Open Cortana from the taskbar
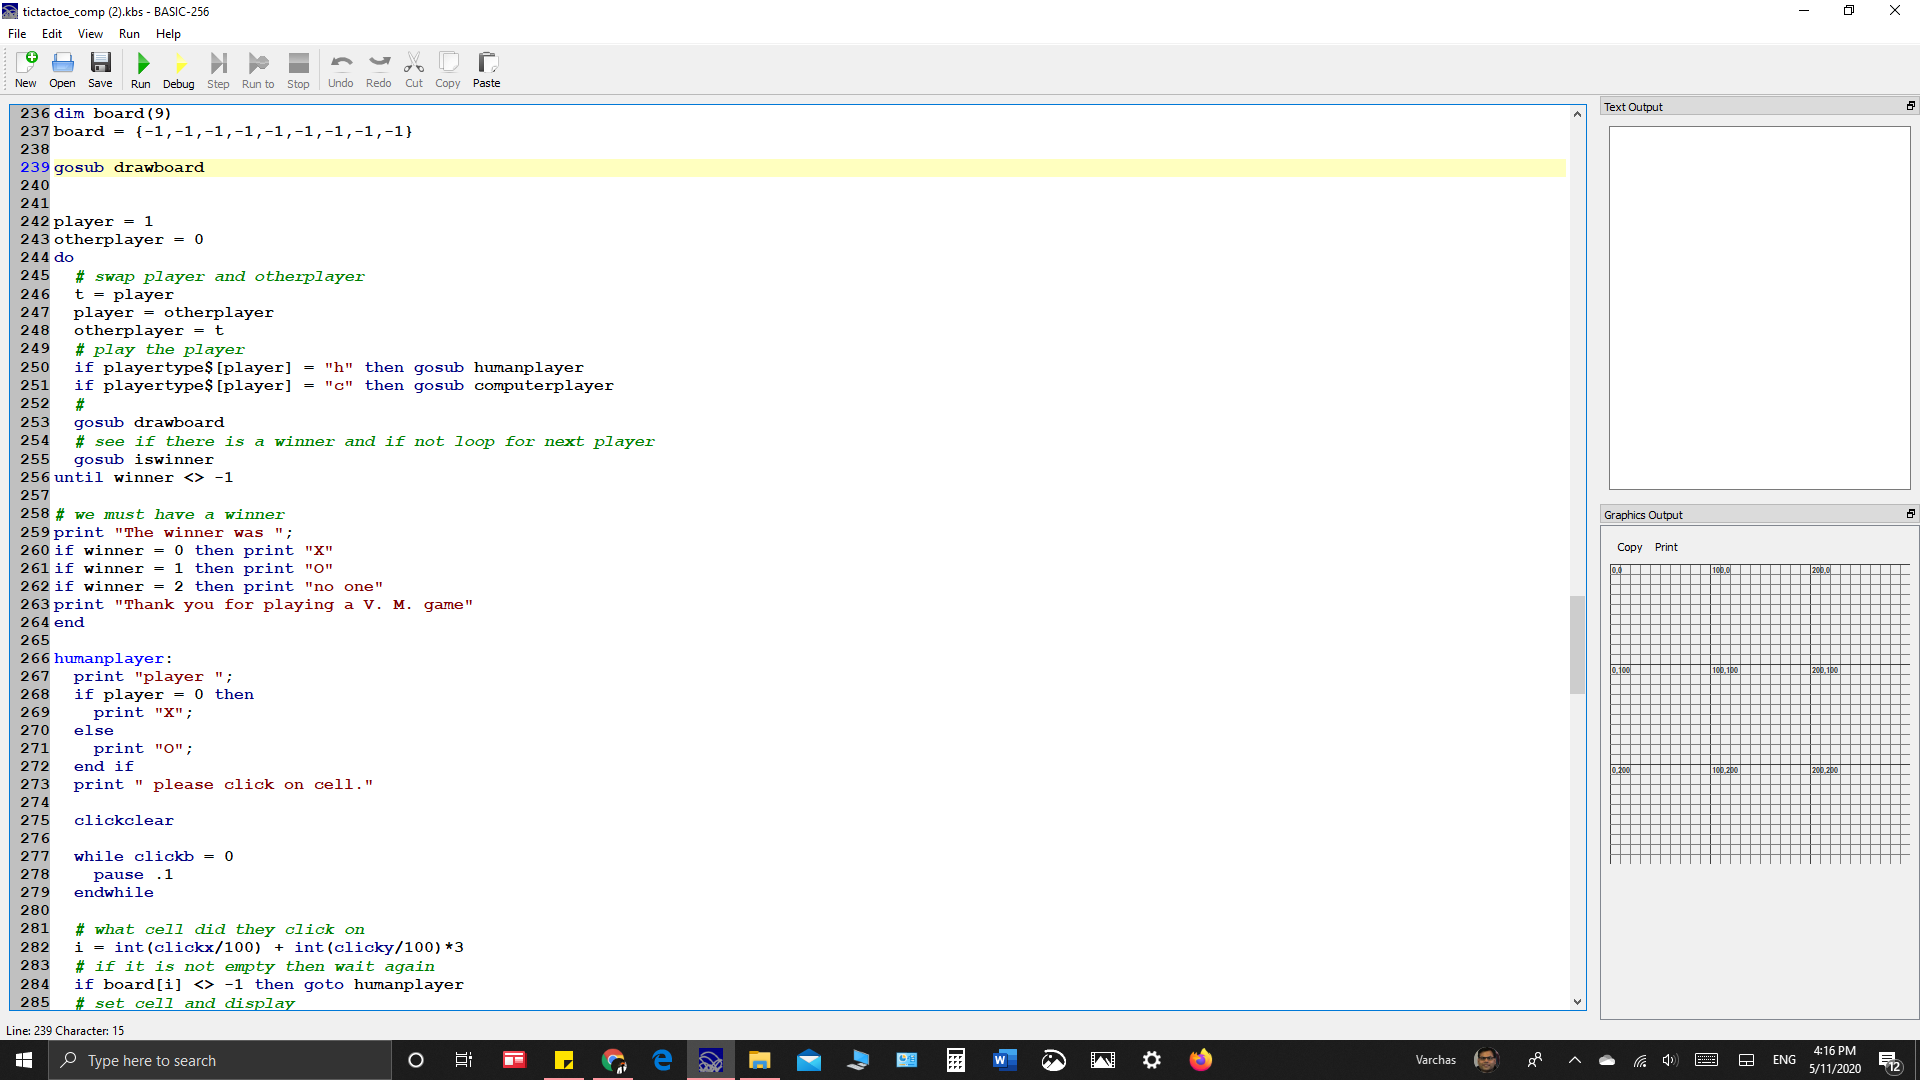 [416, 1060]
